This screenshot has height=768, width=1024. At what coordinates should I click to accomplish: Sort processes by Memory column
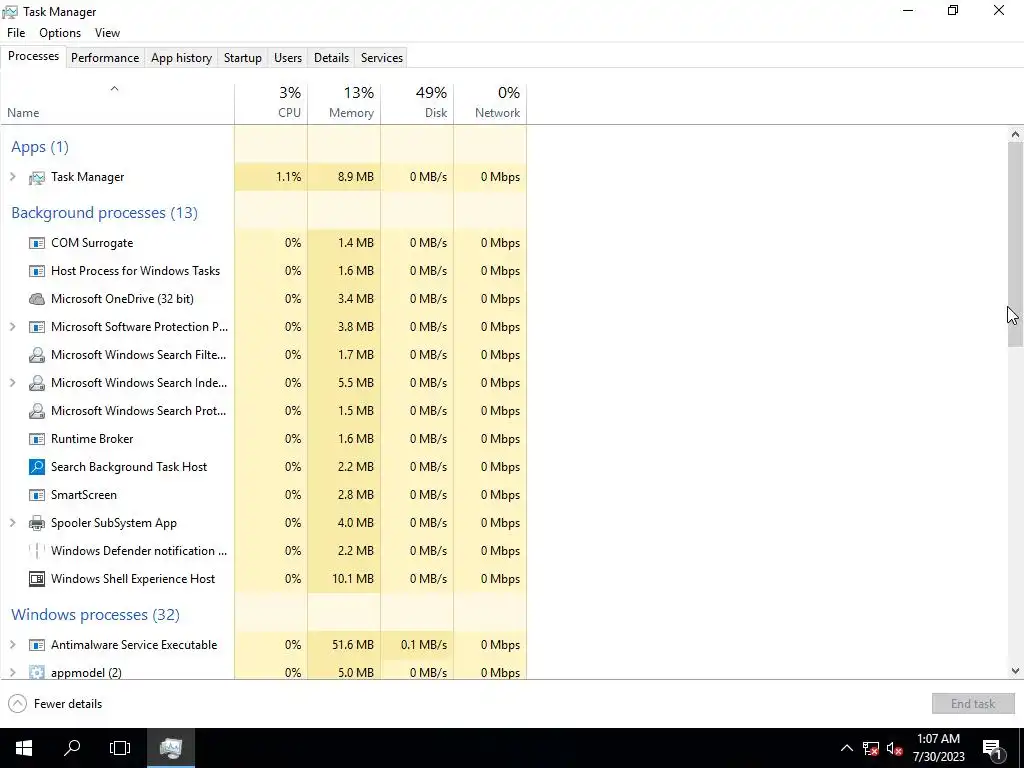[344, 103]
